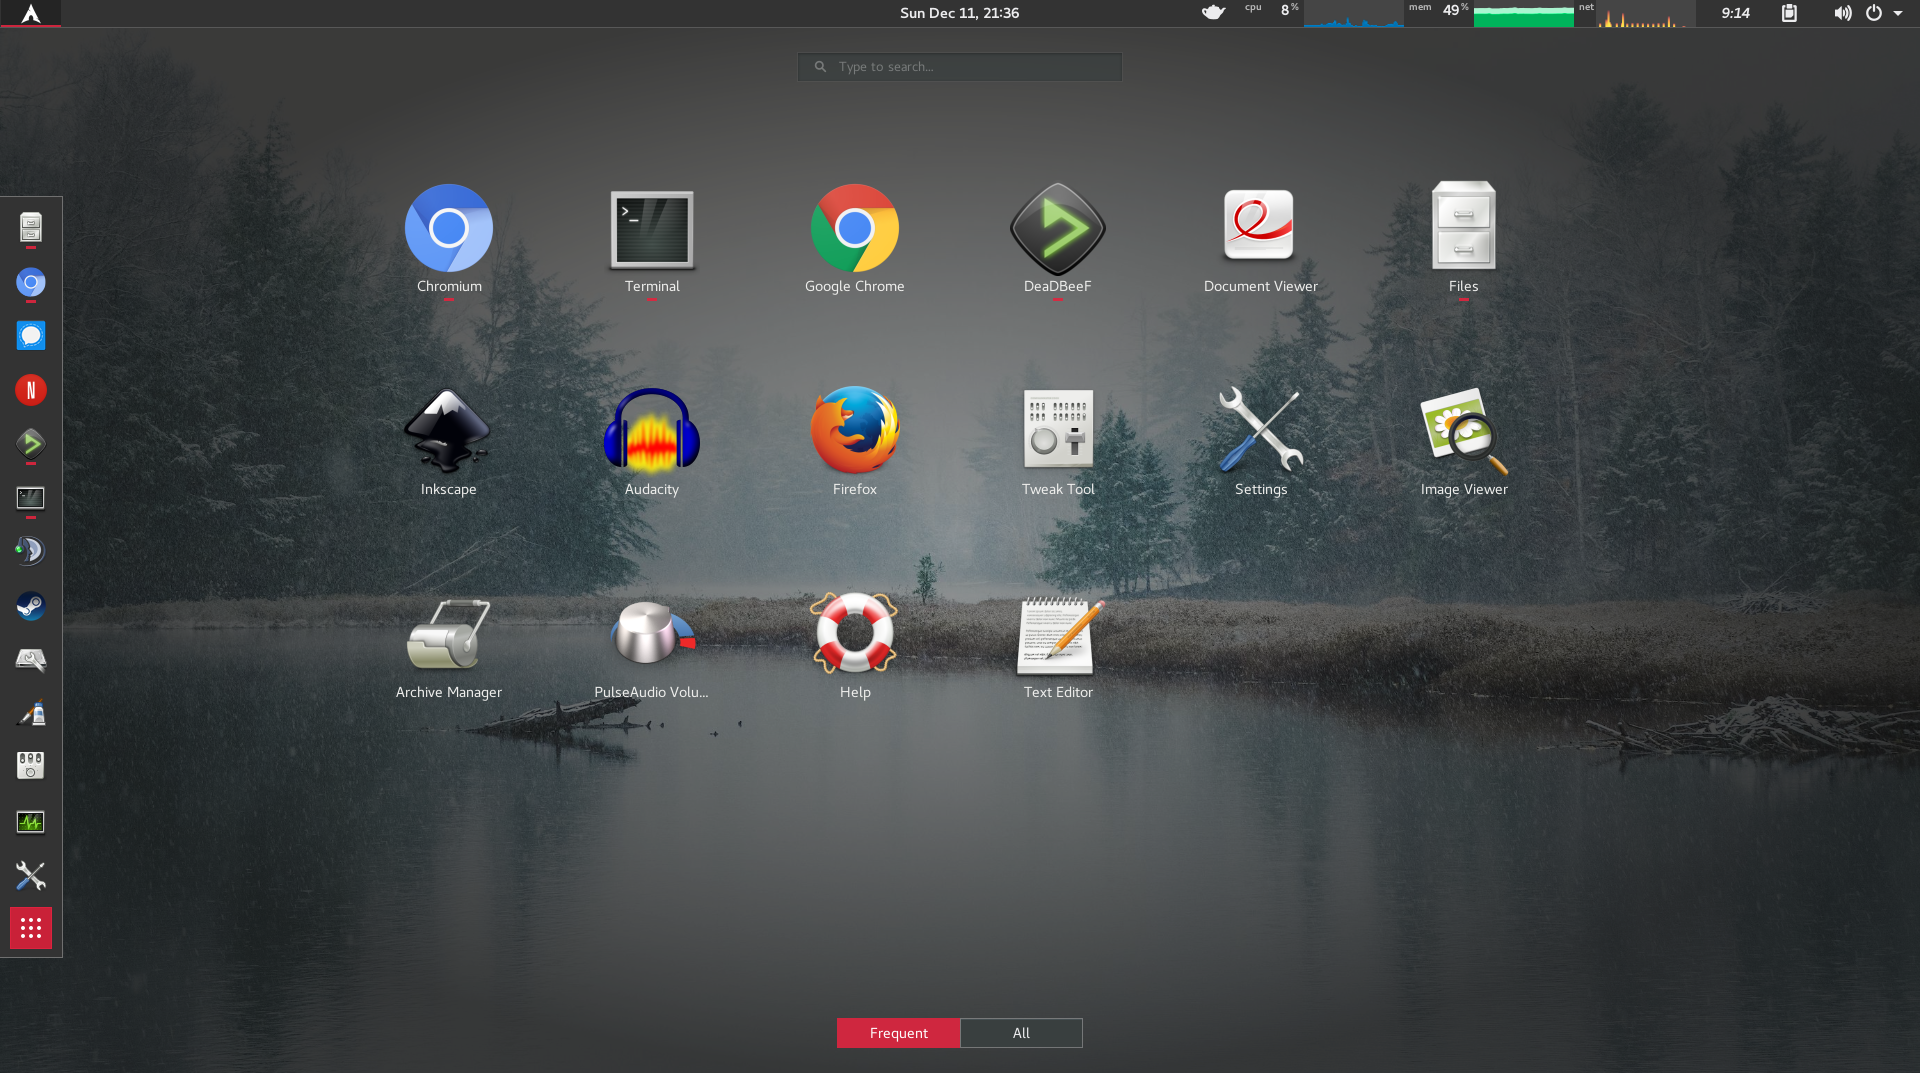Click the Terminal icon in the dock
1920x1073 pixels.
[31, 498]
